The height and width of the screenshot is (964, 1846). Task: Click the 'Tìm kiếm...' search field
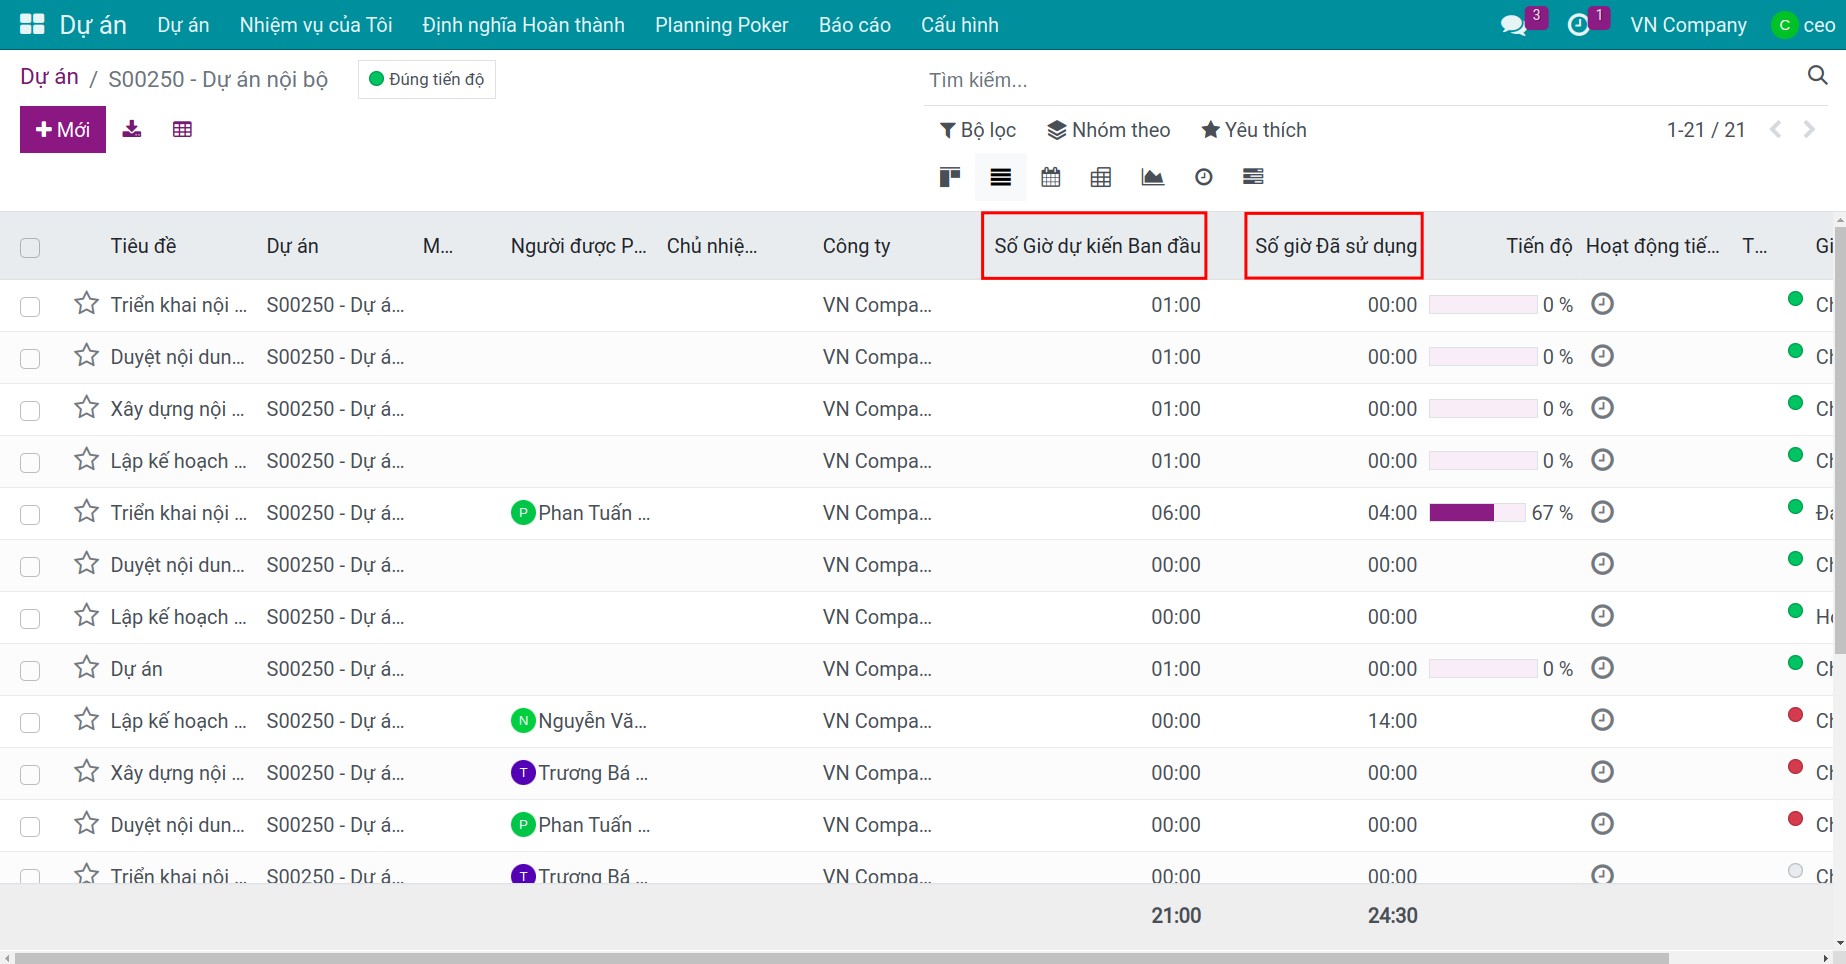[1360, 80]
